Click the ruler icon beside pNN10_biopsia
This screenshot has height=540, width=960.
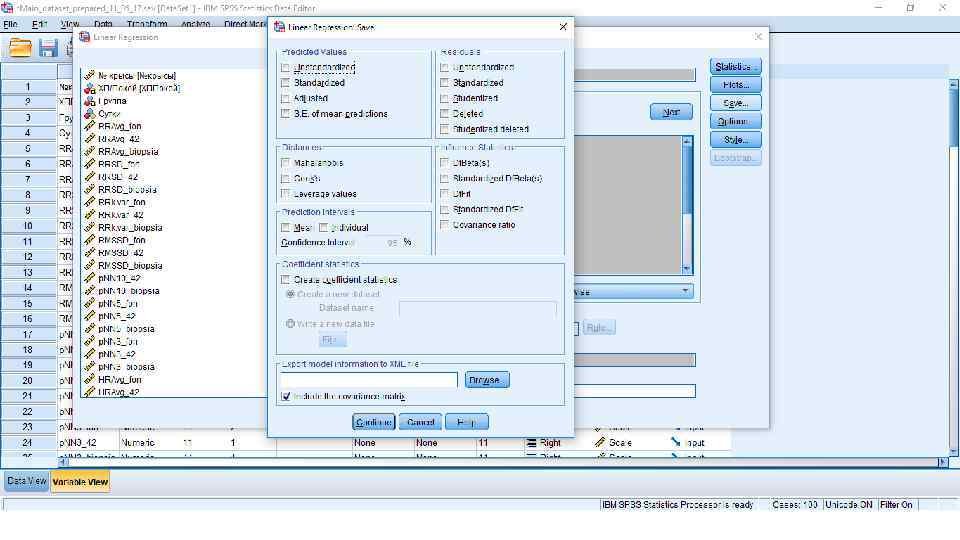[x=90, y=291]
